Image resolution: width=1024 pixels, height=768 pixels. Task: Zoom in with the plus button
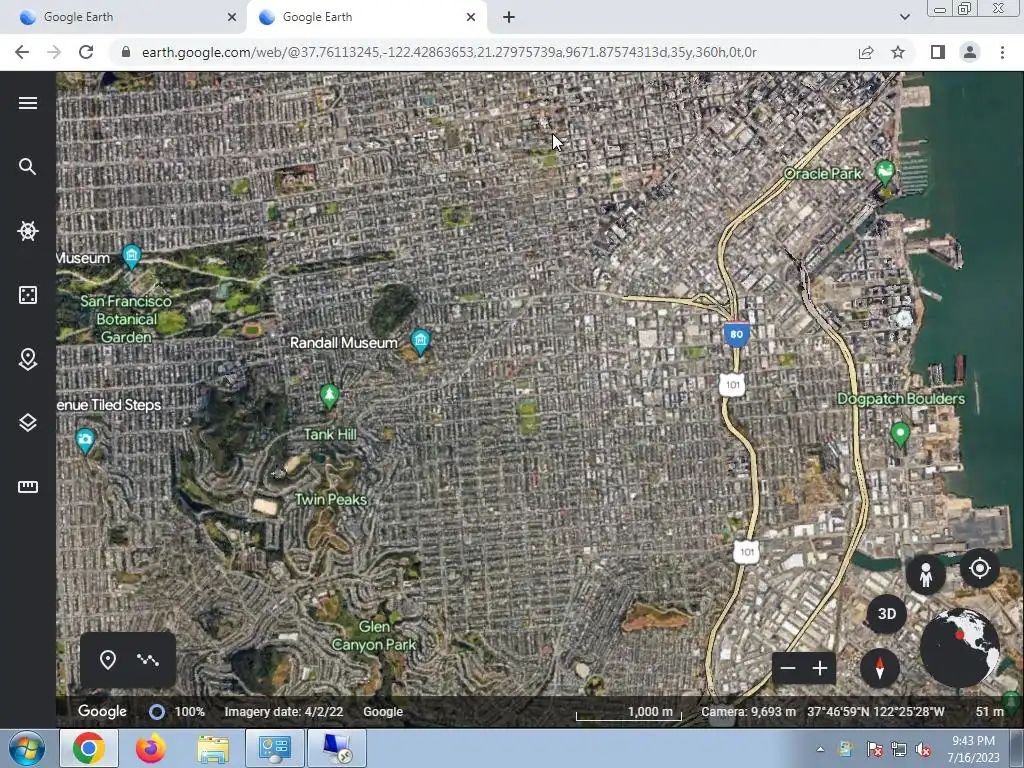(x=820, y=668)
